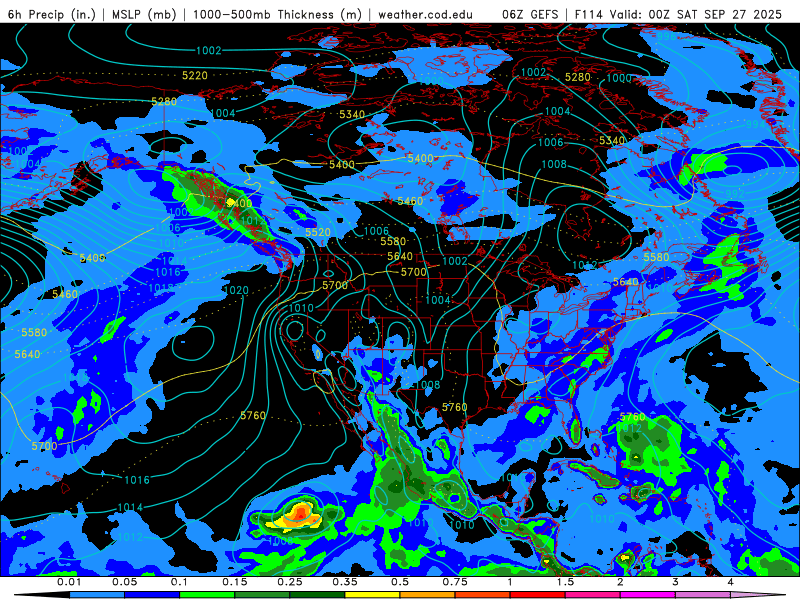Click the '0.25' colorbar value
800x600 pixels.
coord(290,582)
